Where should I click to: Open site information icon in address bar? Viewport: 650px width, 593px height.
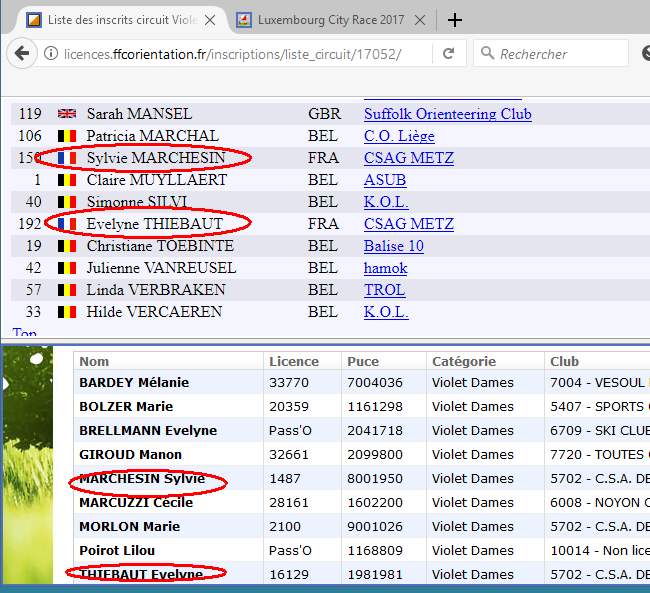point(51,53)
